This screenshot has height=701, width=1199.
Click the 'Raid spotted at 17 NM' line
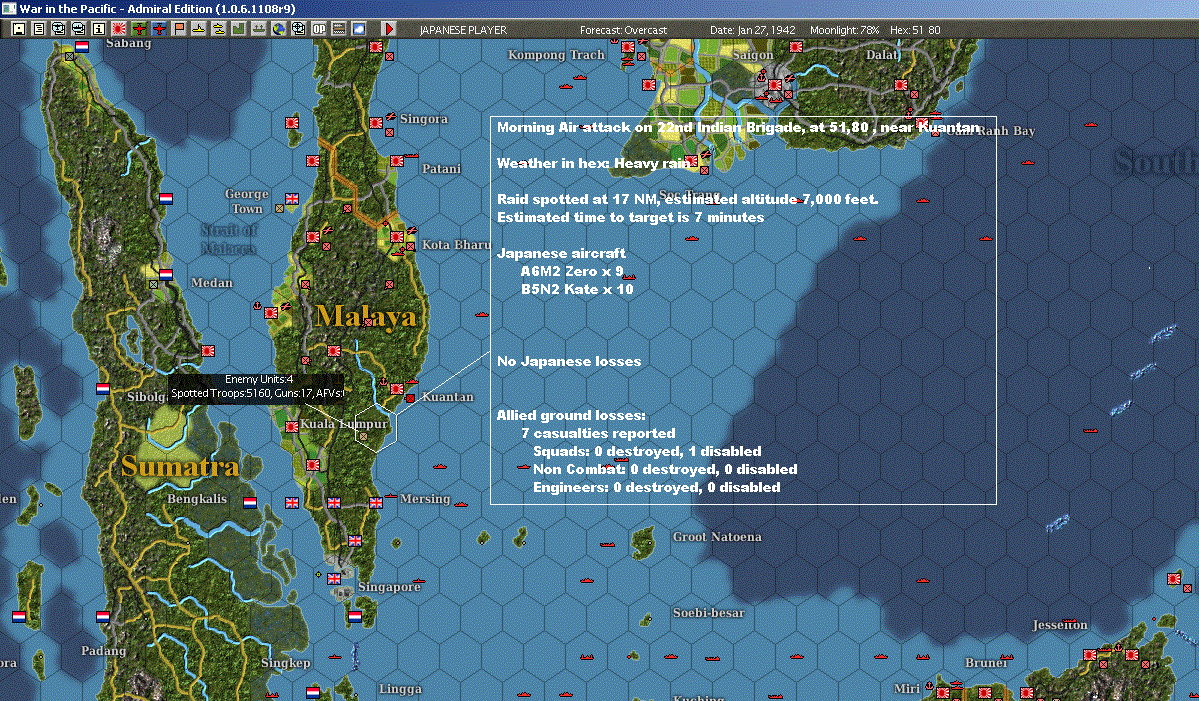687,200
